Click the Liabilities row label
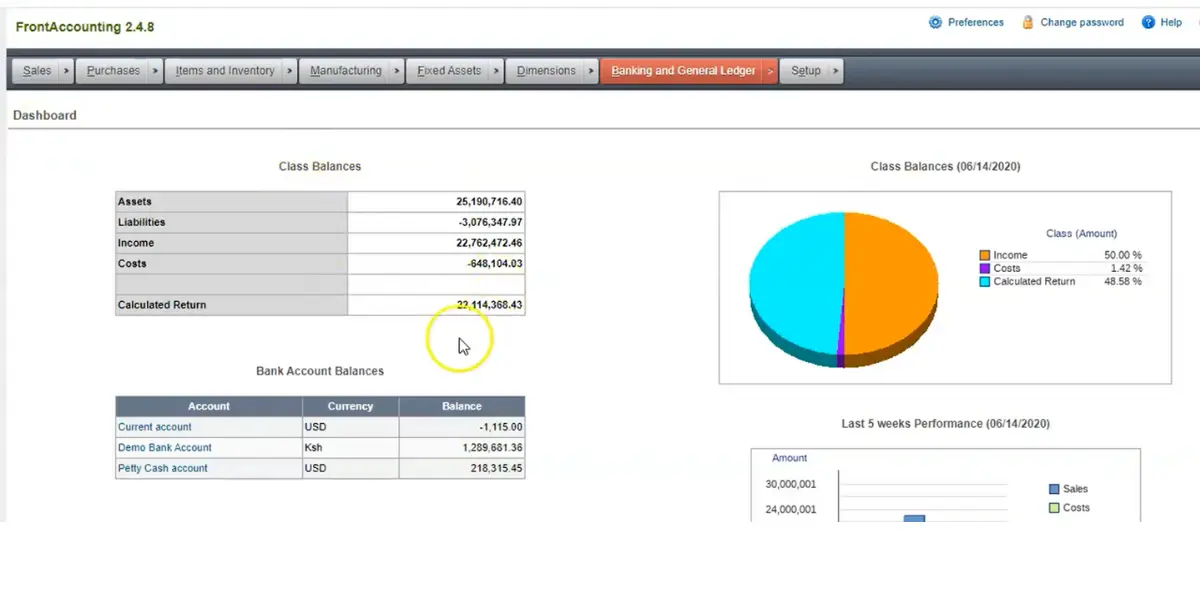This screenshot has height=600, width=1200. [x=142, y=222]
